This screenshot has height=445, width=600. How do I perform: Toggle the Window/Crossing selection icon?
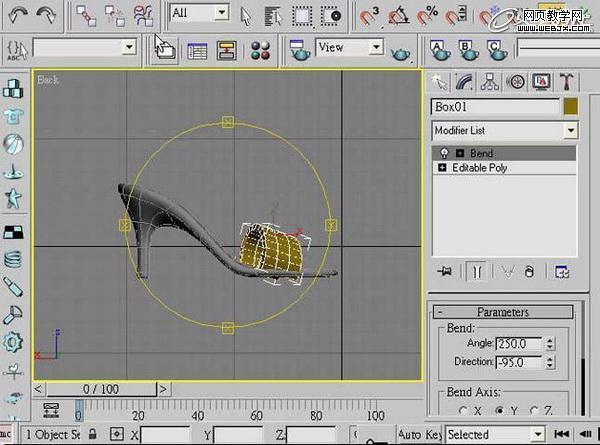331,16
